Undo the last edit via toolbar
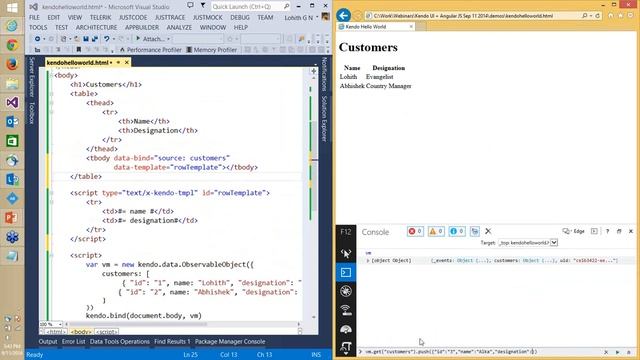640x360 pixels. pyautogui.click(x=107, y=39)
